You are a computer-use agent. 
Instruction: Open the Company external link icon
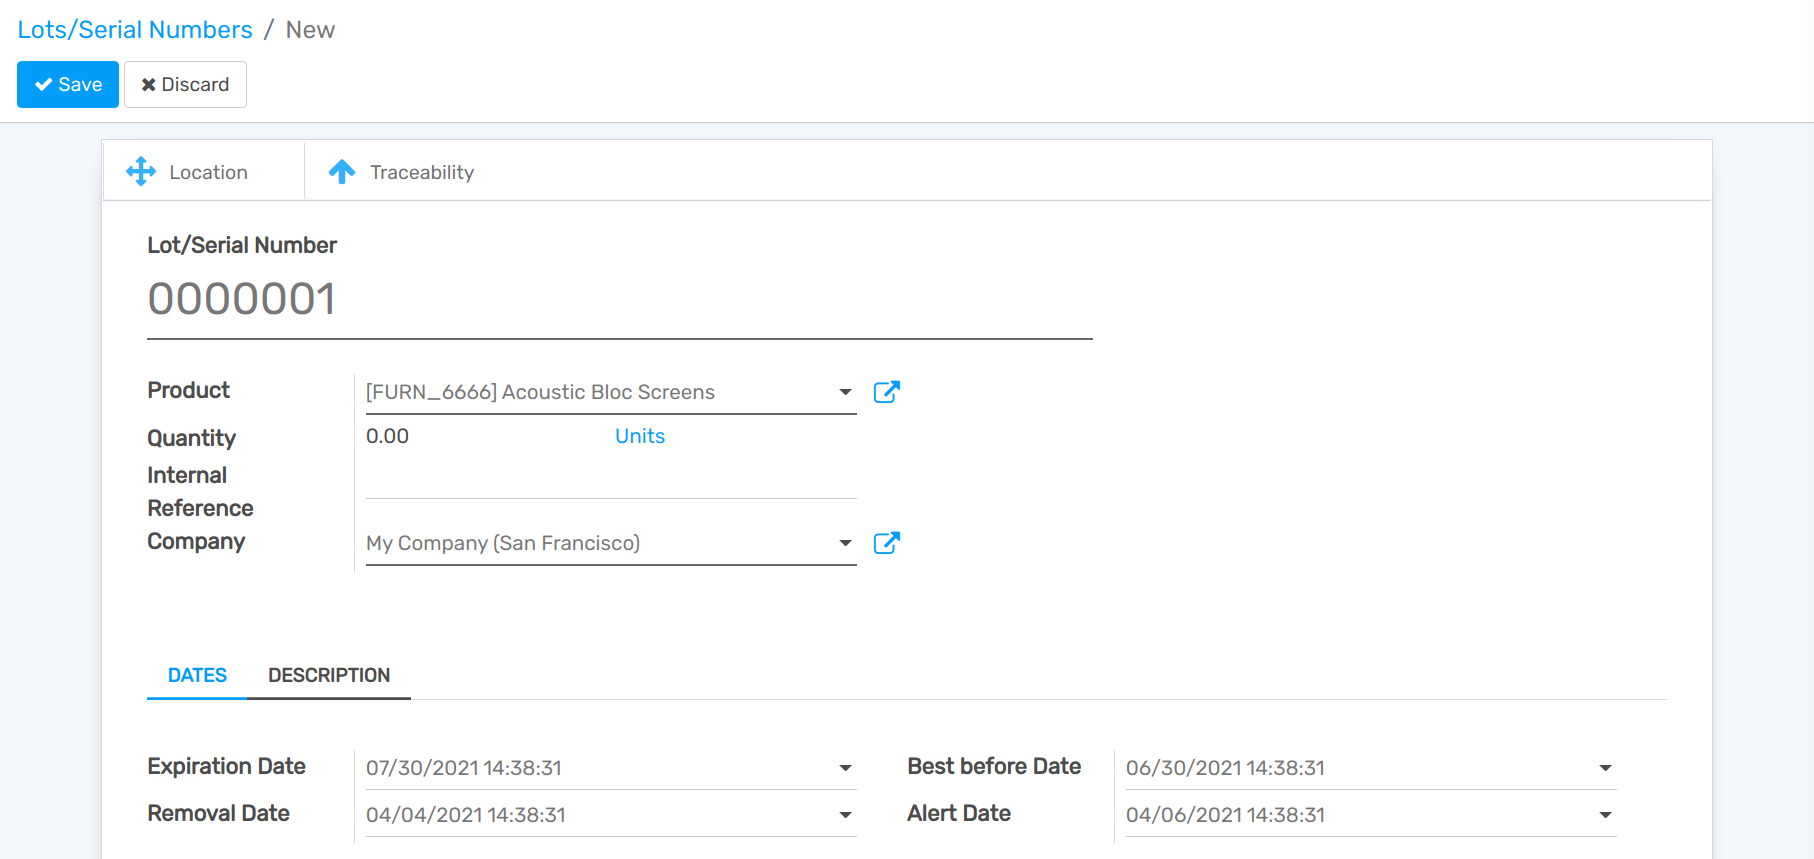point(886,543)
